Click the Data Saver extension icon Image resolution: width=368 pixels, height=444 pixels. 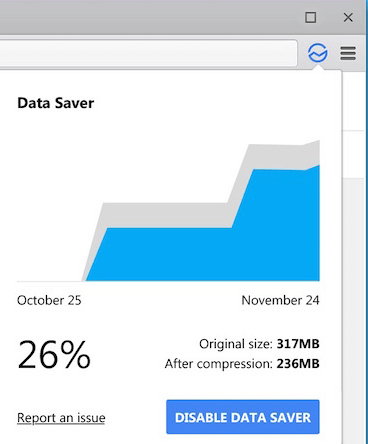pyautogui.click(x=317, y=53)
